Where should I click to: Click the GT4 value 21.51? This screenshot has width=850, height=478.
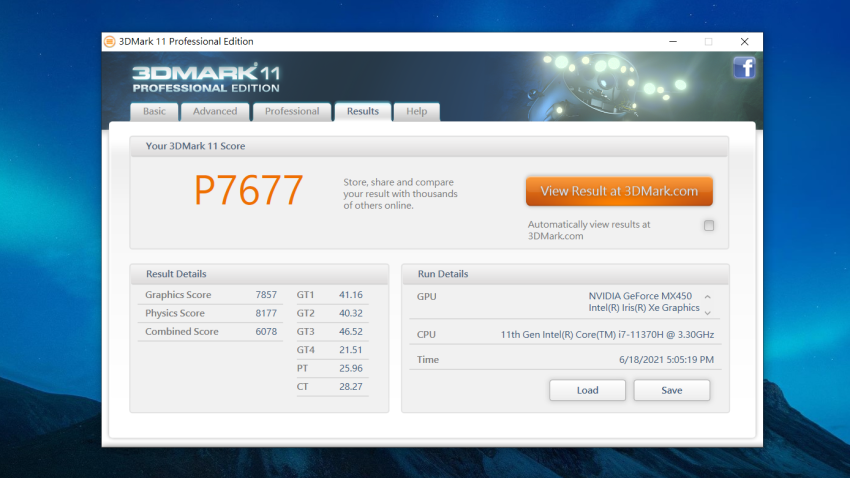tap(351, 350)
